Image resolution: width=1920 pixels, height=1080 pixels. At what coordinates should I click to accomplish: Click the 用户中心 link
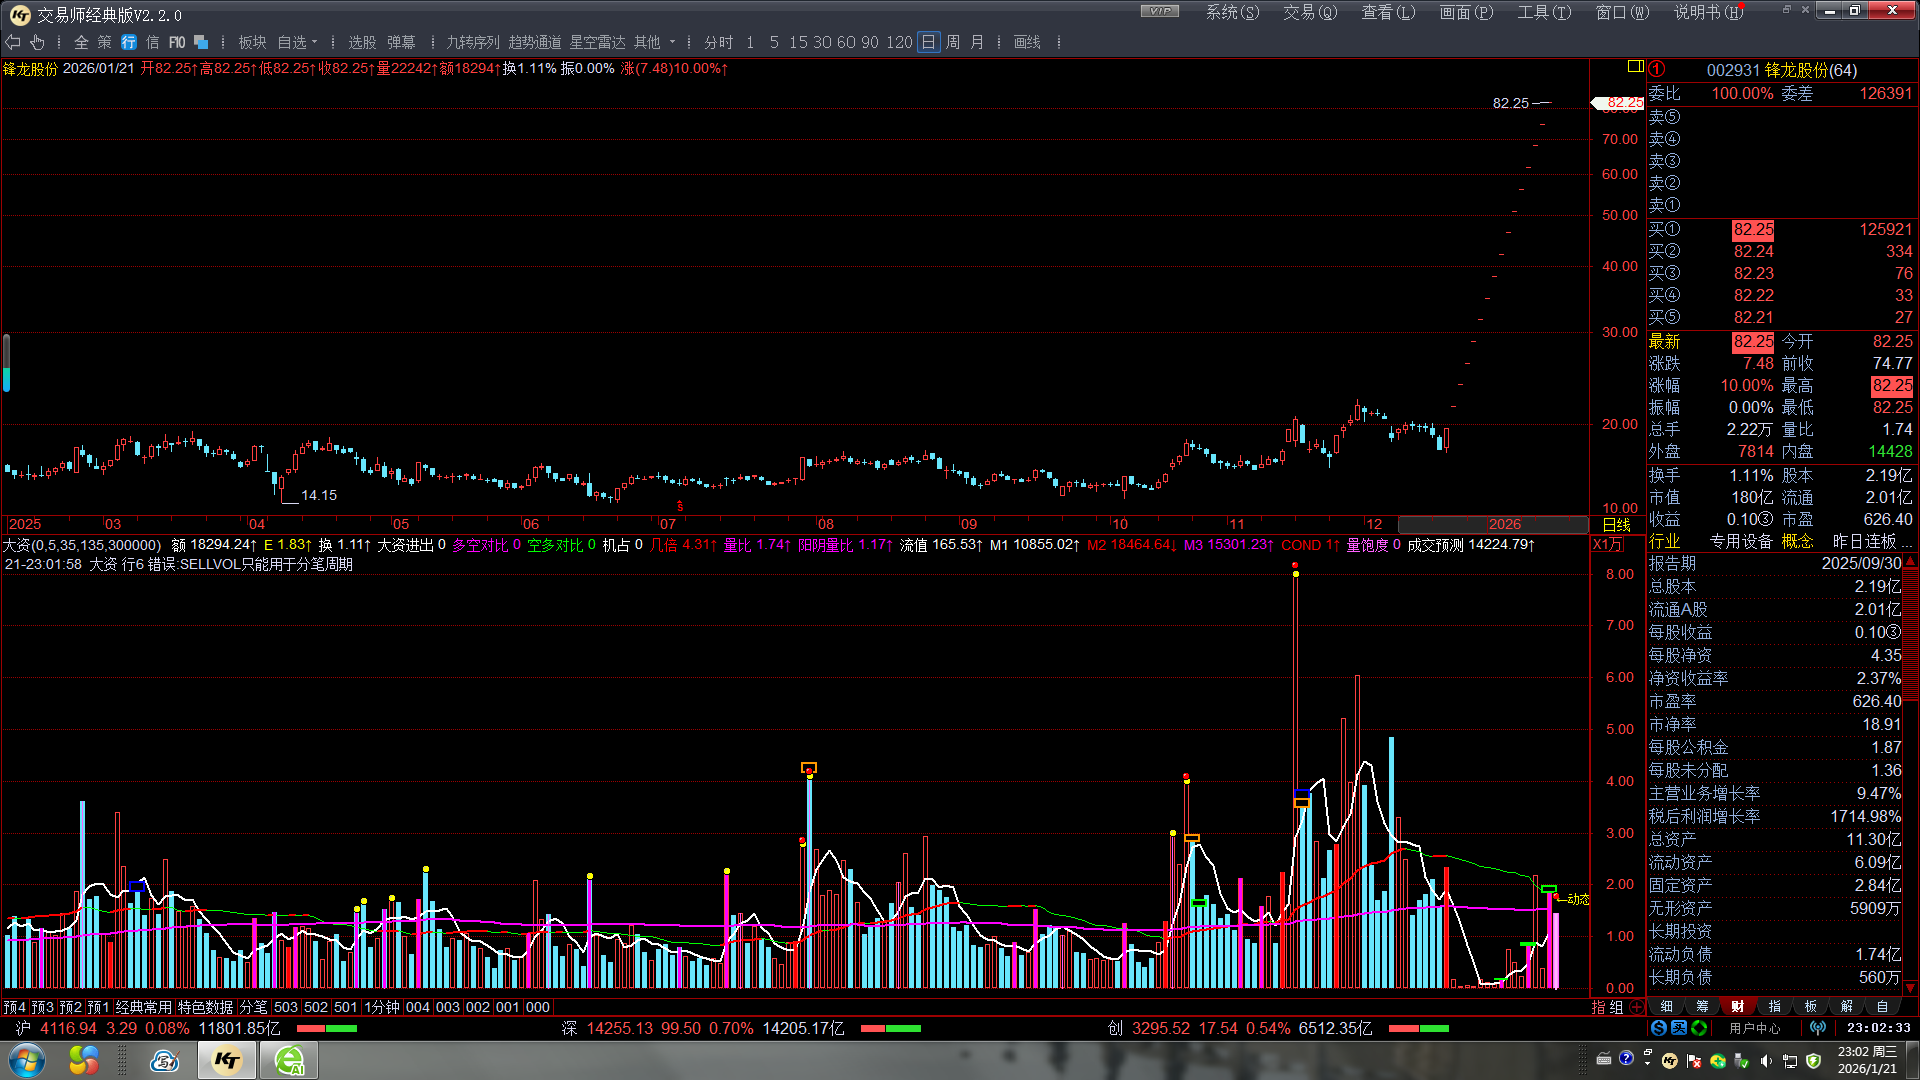point(1755,1028)
